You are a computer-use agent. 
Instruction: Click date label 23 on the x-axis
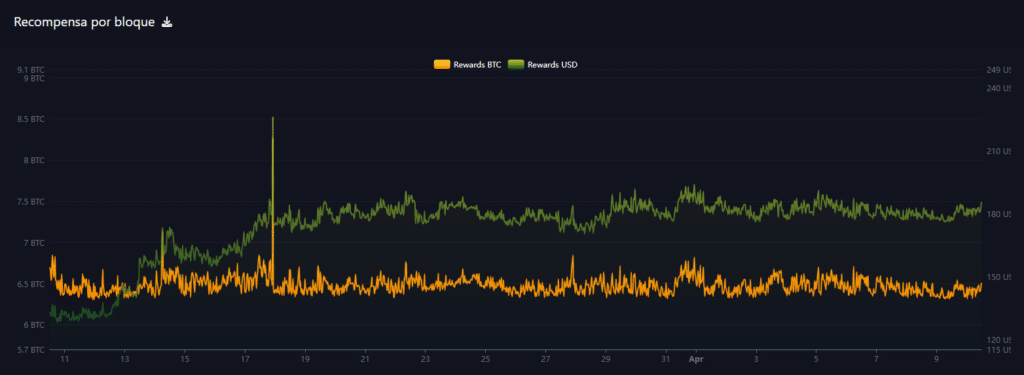425,359
